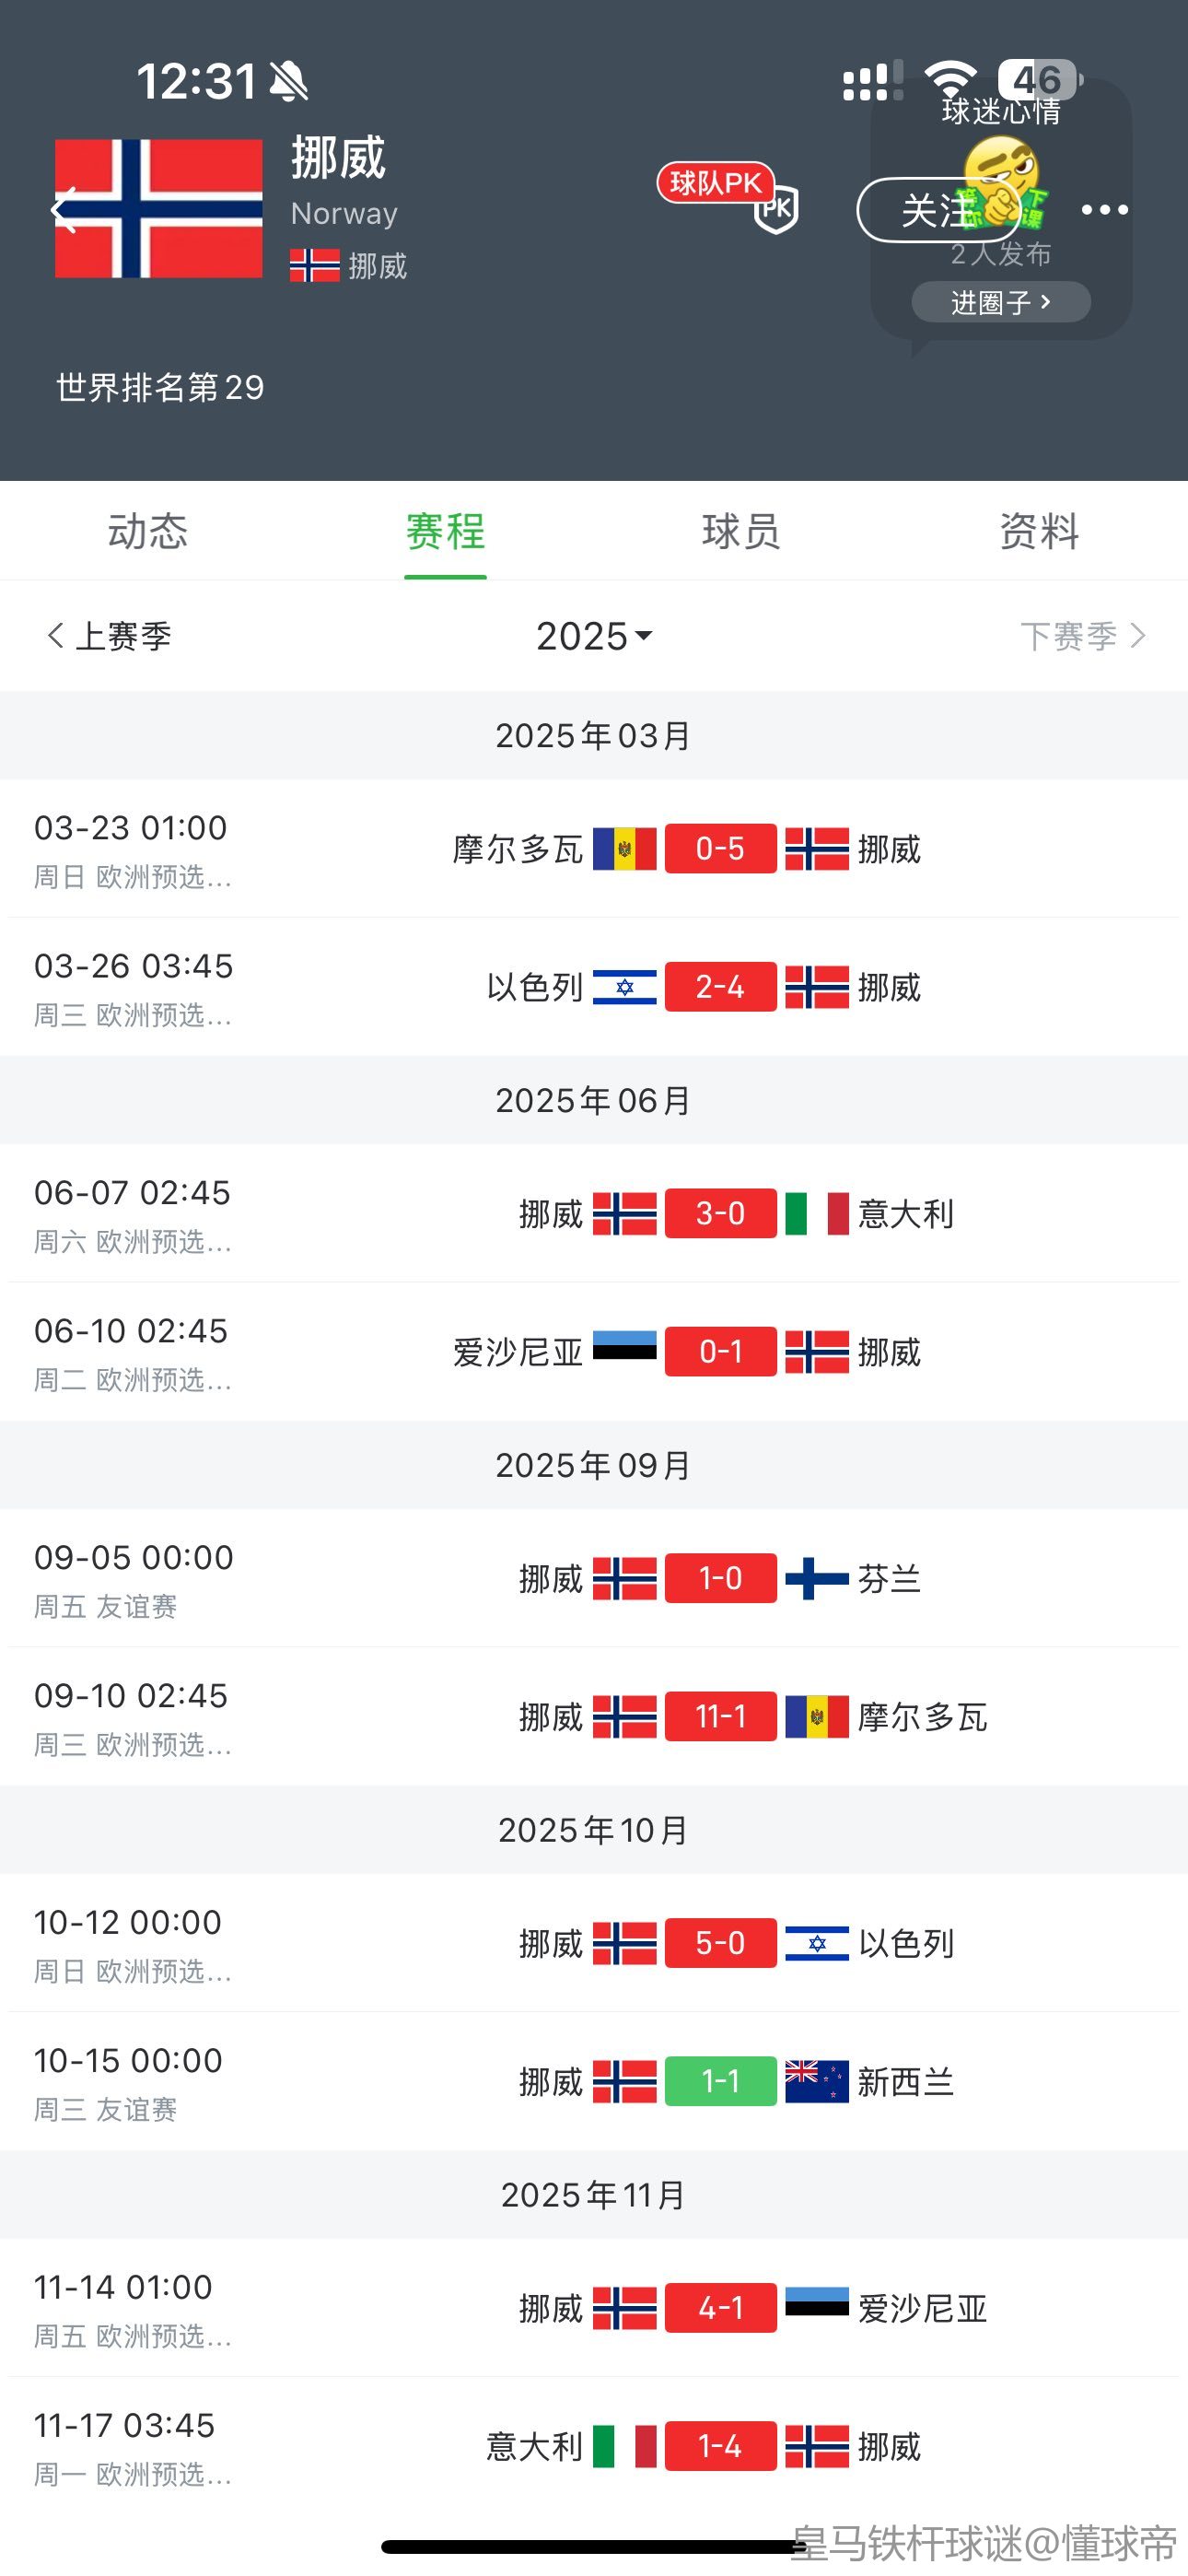Tap Finland flag in 1-0 match
This screenshot has width=1188, height=2576.
(x=817, y=1579)
